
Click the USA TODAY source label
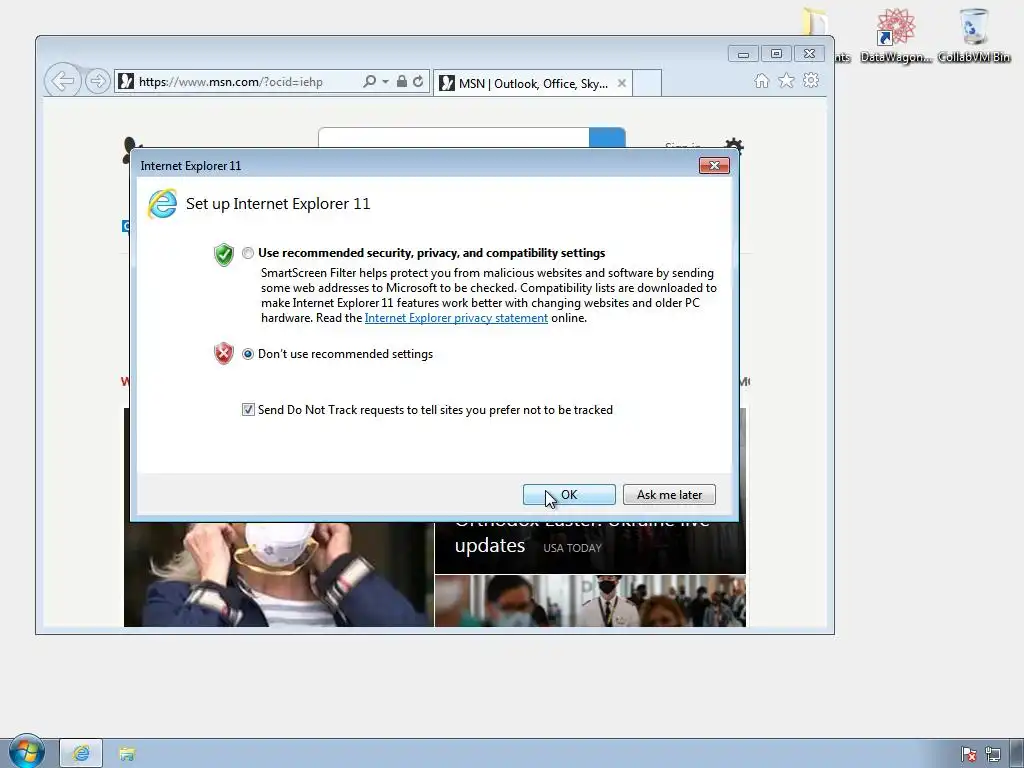tap(572, 548)
